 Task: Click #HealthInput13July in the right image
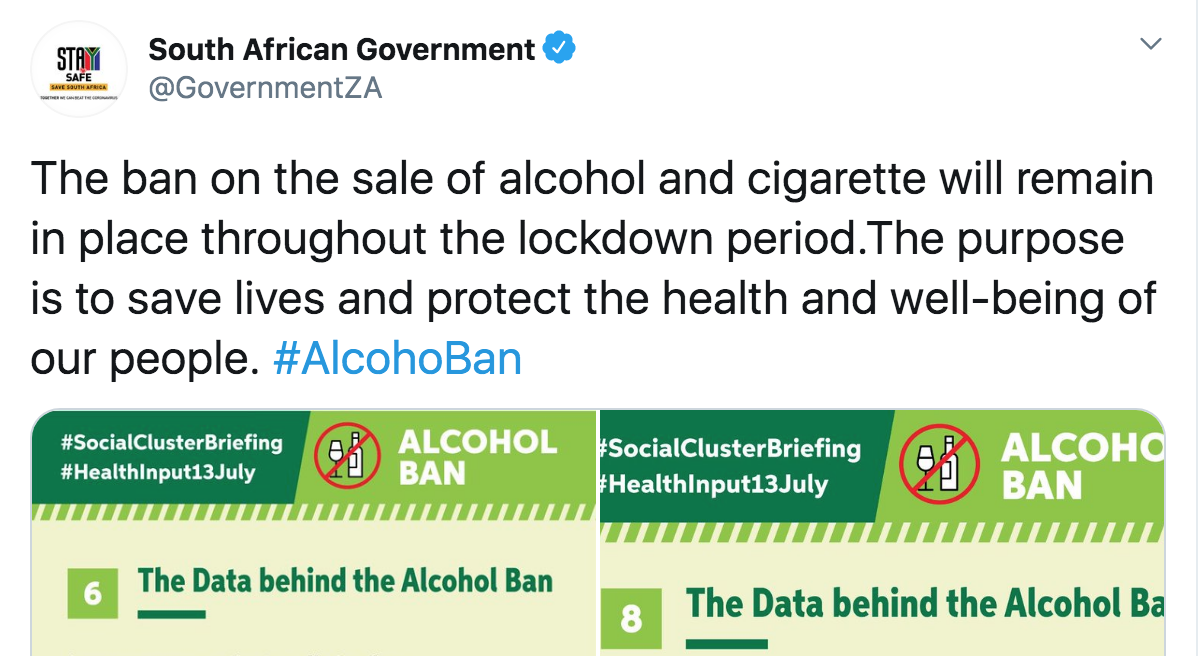(x=714, y=484)
